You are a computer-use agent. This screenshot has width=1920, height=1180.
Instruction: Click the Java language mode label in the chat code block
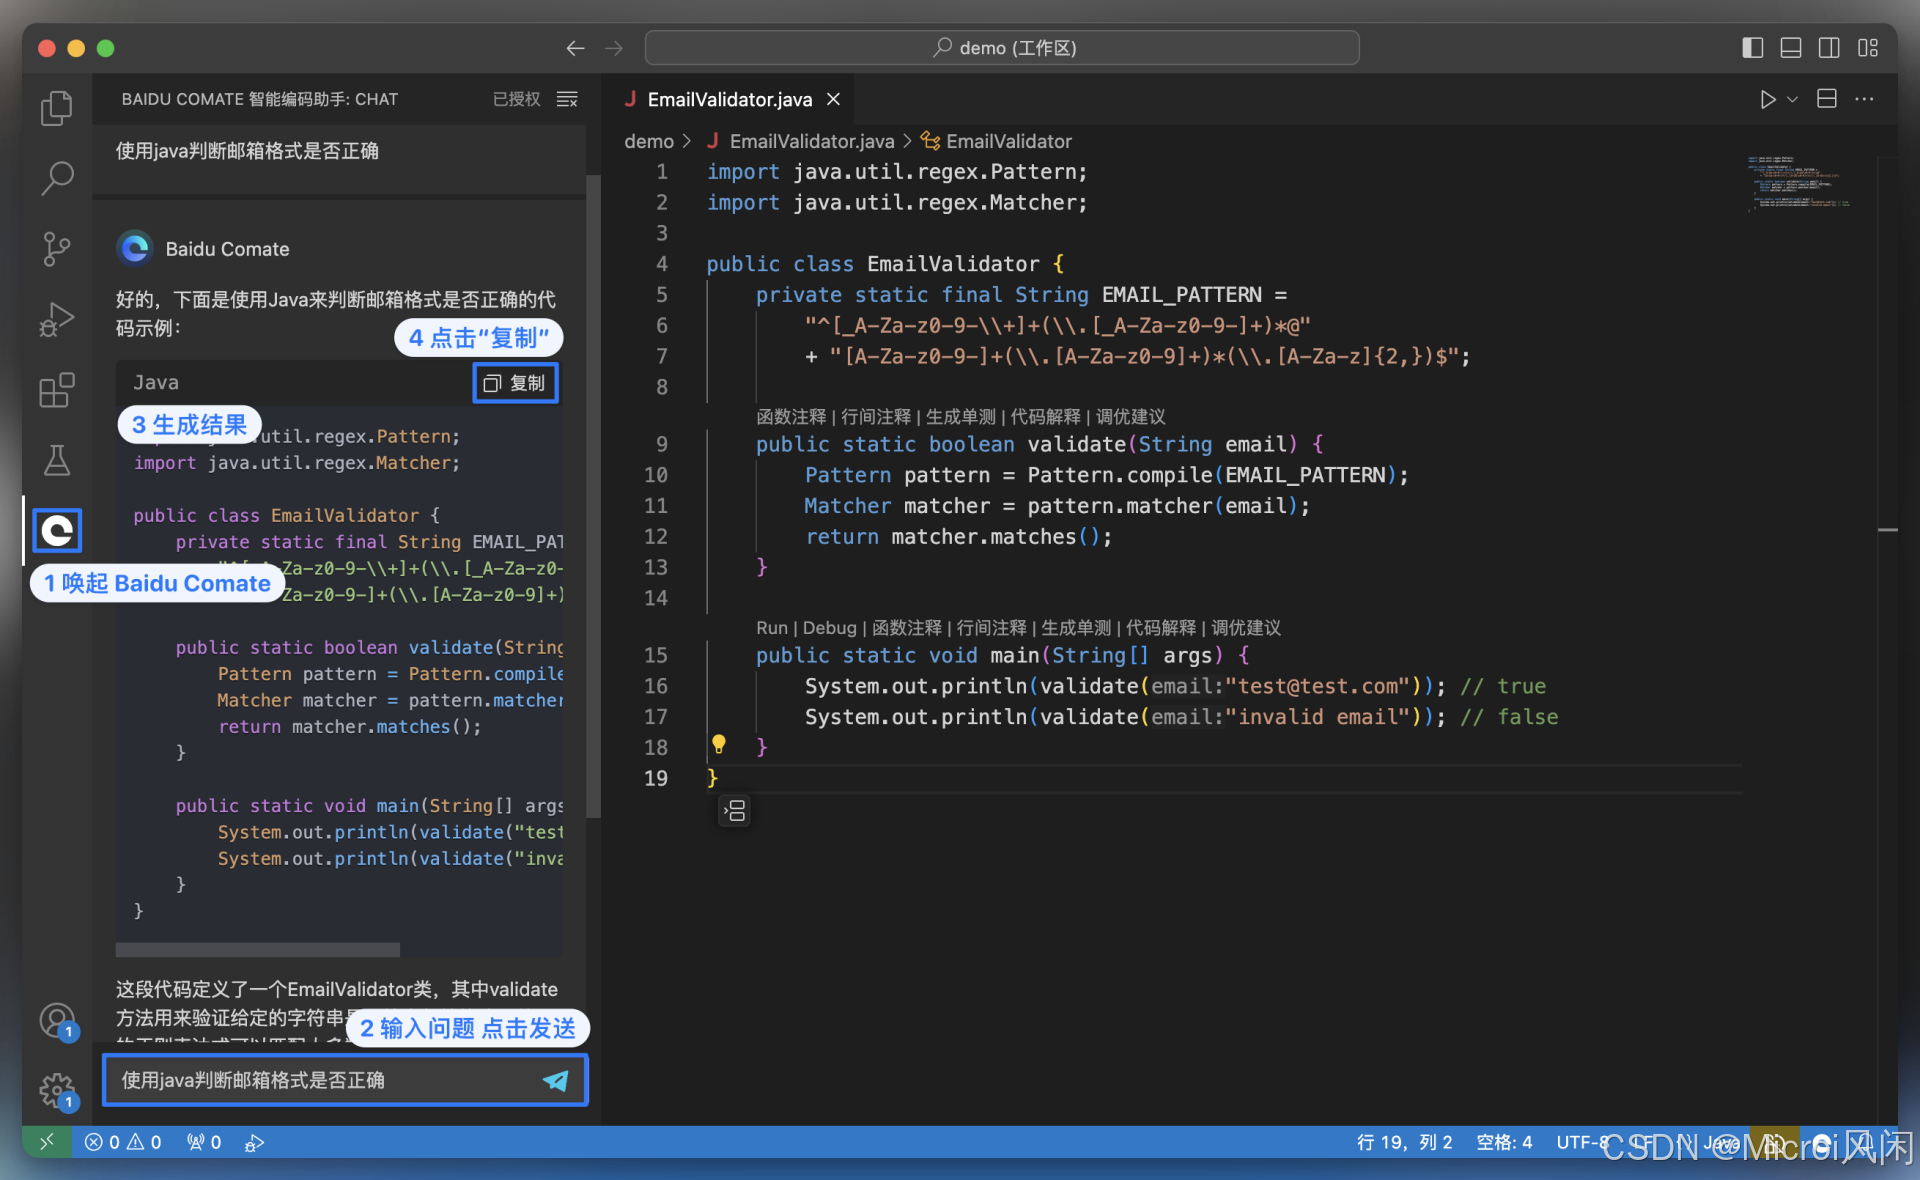pyautogui.click(x=156, y=382)
